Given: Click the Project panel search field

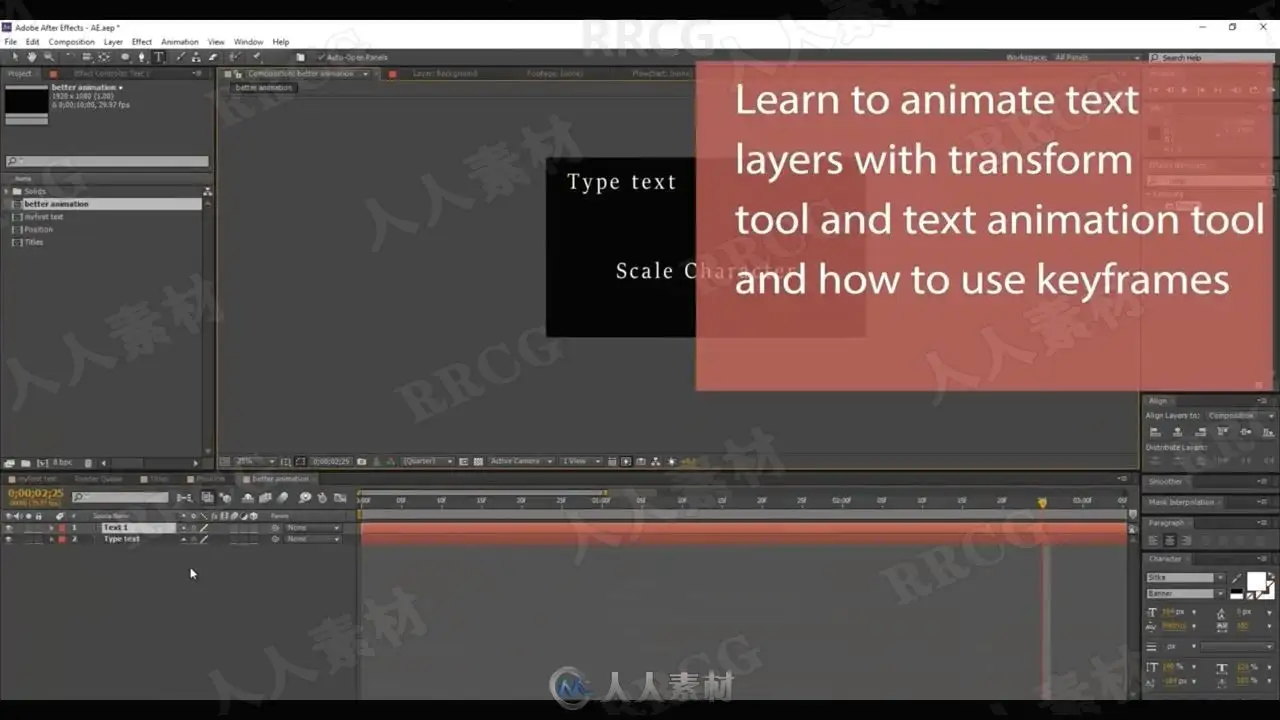Looking at the screenshot, I should 107,161.
